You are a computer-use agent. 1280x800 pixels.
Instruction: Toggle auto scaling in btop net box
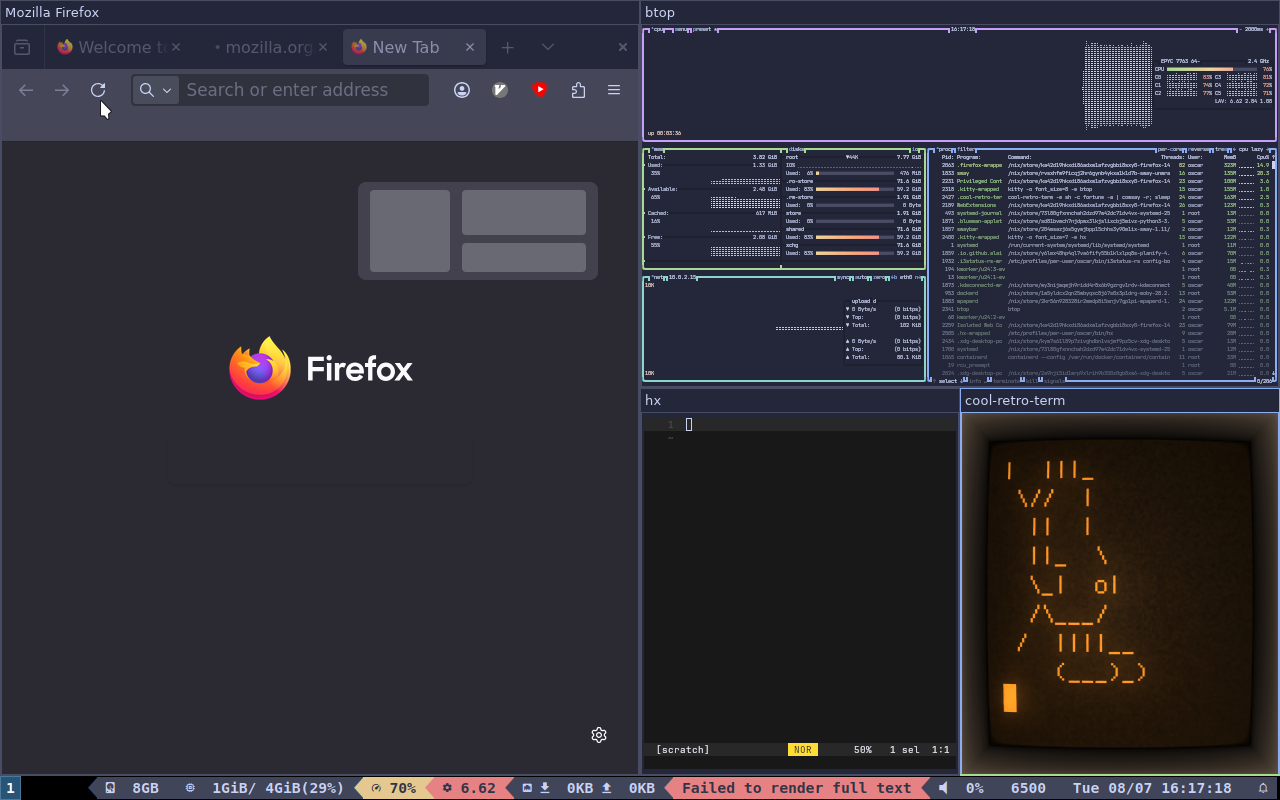pyautogui.click(x=862, y=277)
